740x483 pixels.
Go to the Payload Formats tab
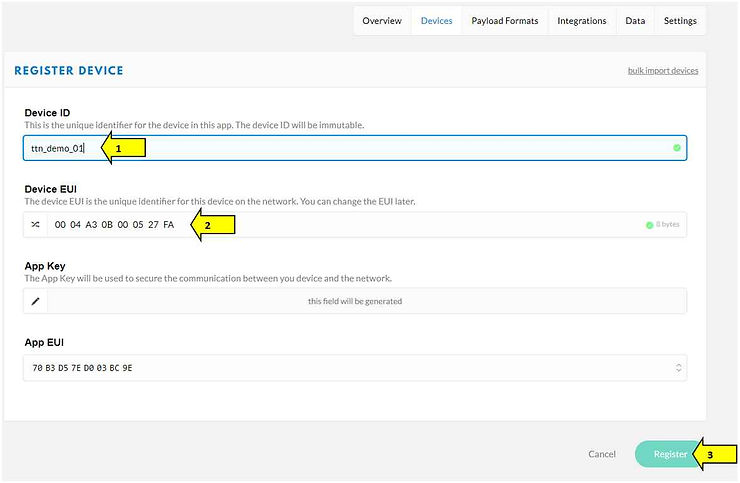coord(504,21)
